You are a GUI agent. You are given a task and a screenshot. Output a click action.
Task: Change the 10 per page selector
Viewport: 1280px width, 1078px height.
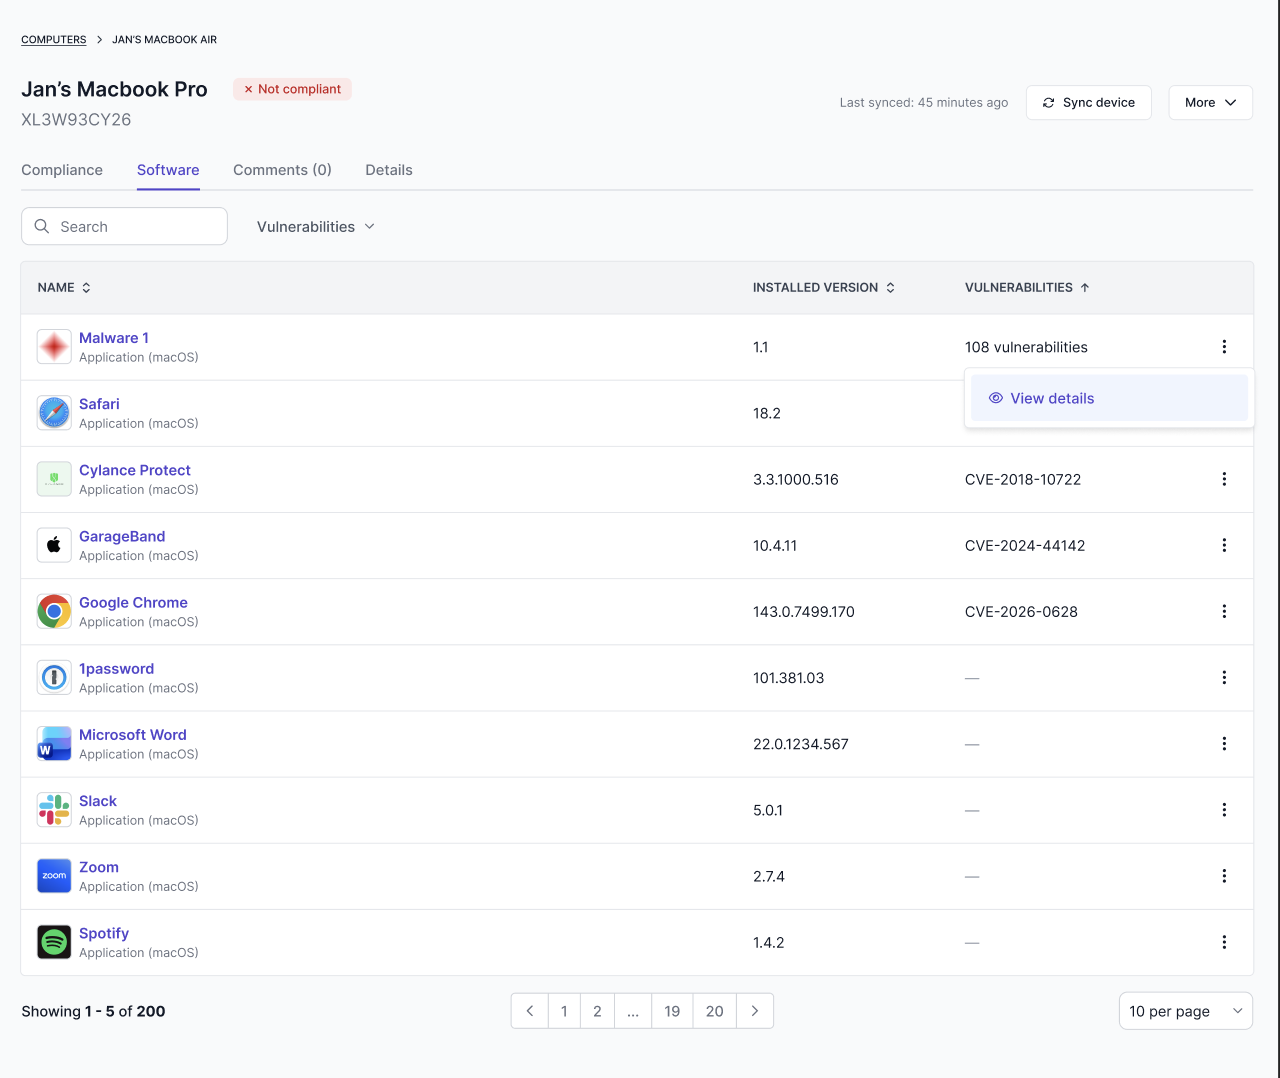click(1185, 1011)
